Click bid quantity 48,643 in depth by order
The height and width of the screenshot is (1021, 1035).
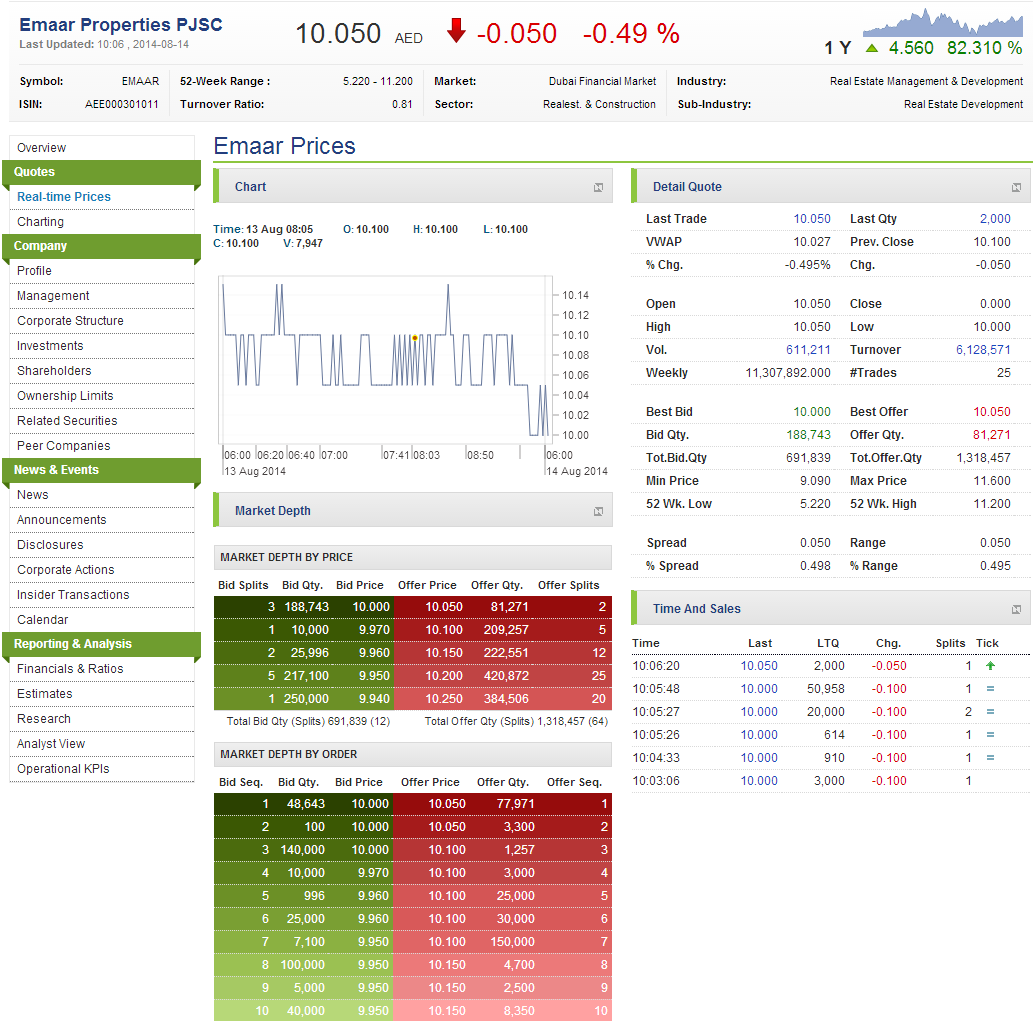(306, 805)
